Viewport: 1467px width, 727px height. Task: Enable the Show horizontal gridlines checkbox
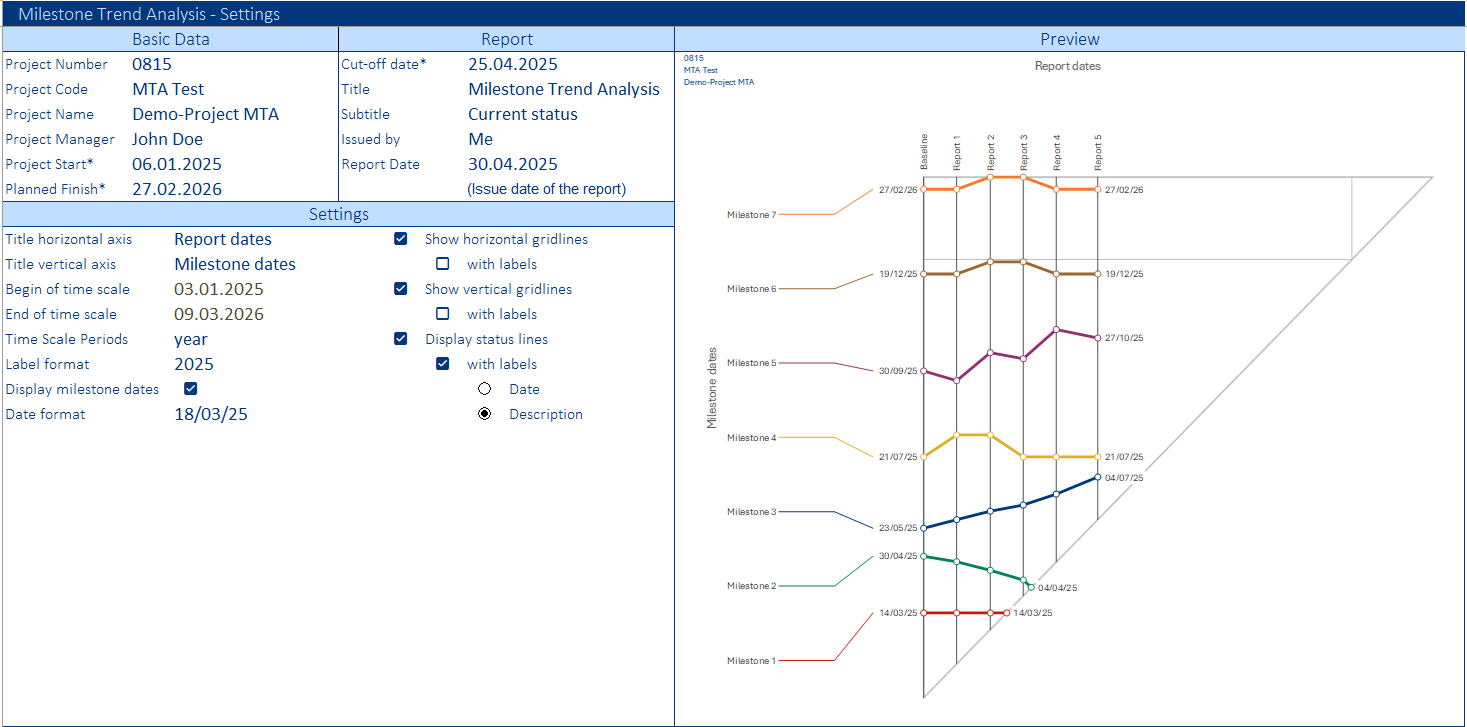coord(401,240)
